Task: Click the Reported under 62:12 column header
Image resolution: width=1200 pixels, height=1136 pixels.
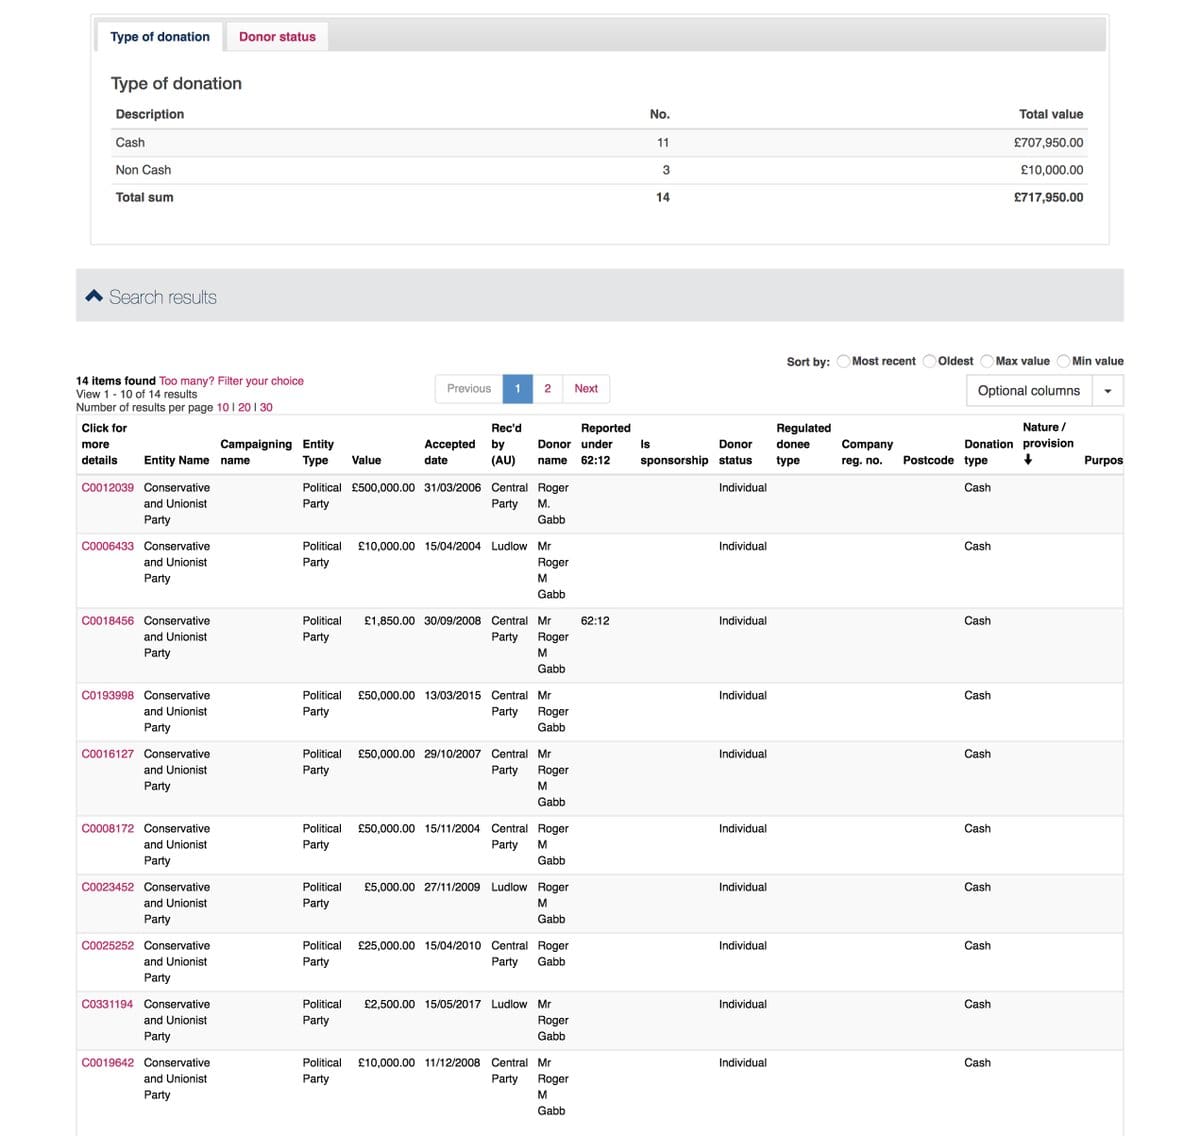Action: (x=606, y=444)
